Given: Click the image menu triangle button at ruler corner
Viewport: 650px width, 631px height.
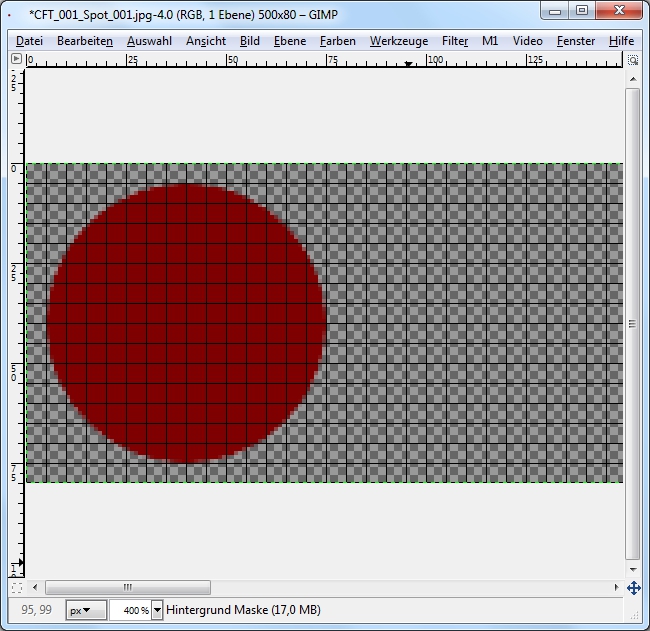Looking at the screenshot, I should 16,59.
